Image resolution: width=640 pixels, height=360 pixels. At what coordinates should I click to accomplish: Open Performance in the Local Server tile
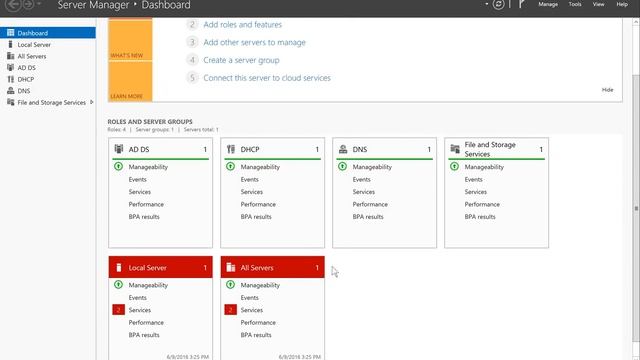(x=146, y=322)
